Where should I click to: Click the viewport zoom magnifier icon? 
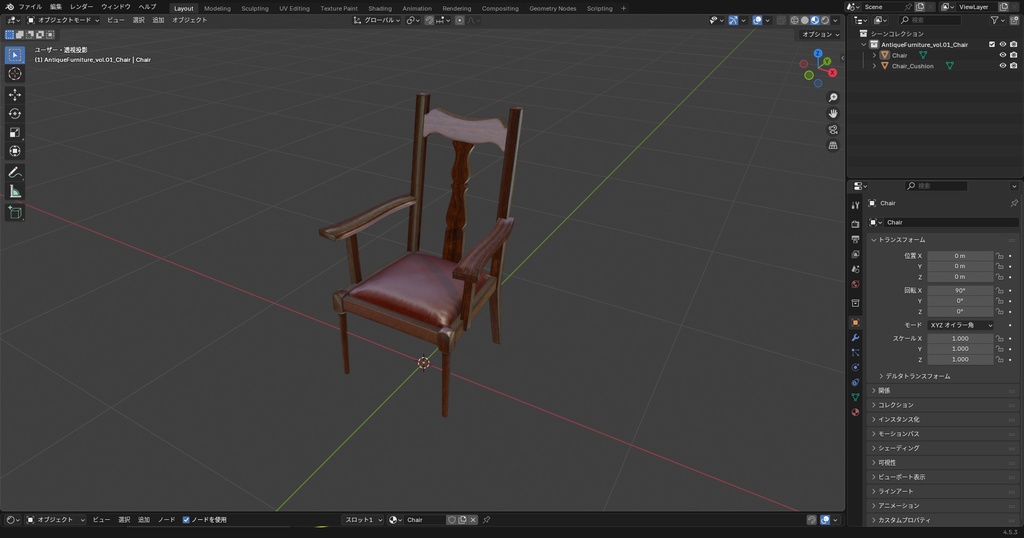[833, 97]
